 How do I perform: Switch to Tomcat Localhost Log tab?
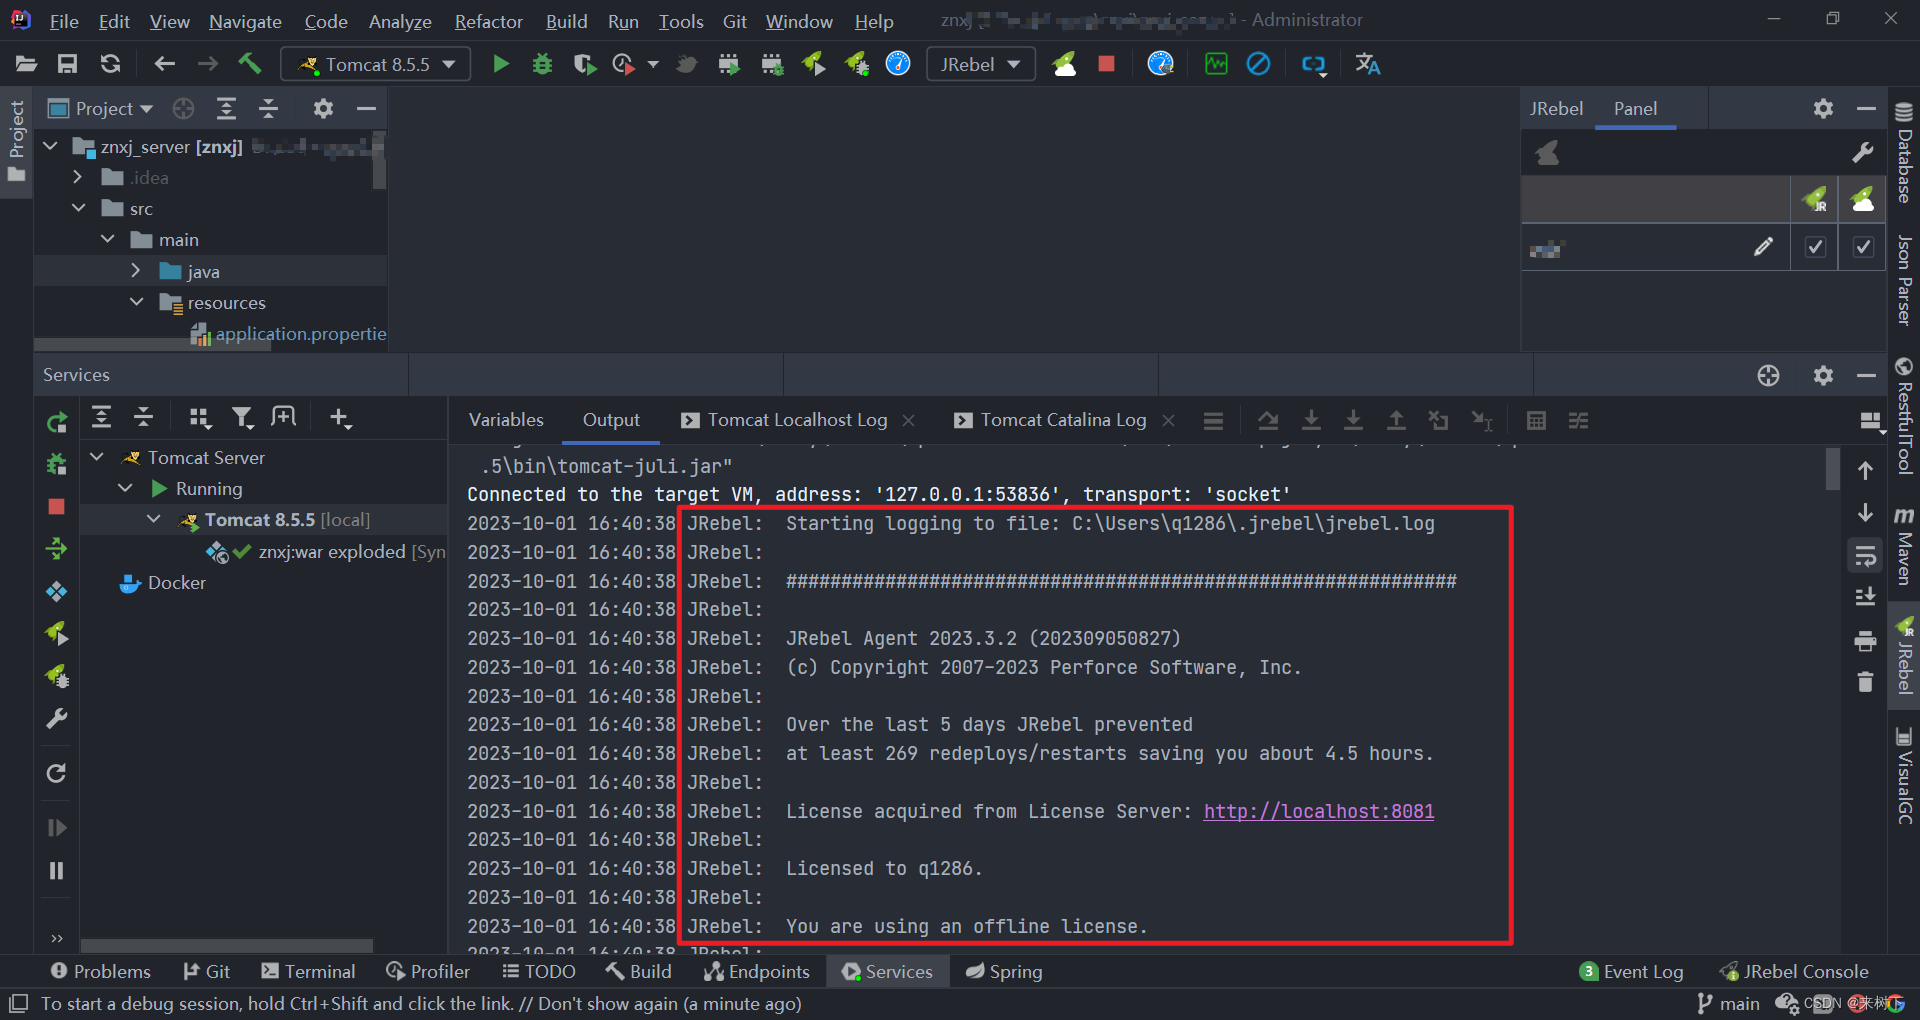[798, 420]
